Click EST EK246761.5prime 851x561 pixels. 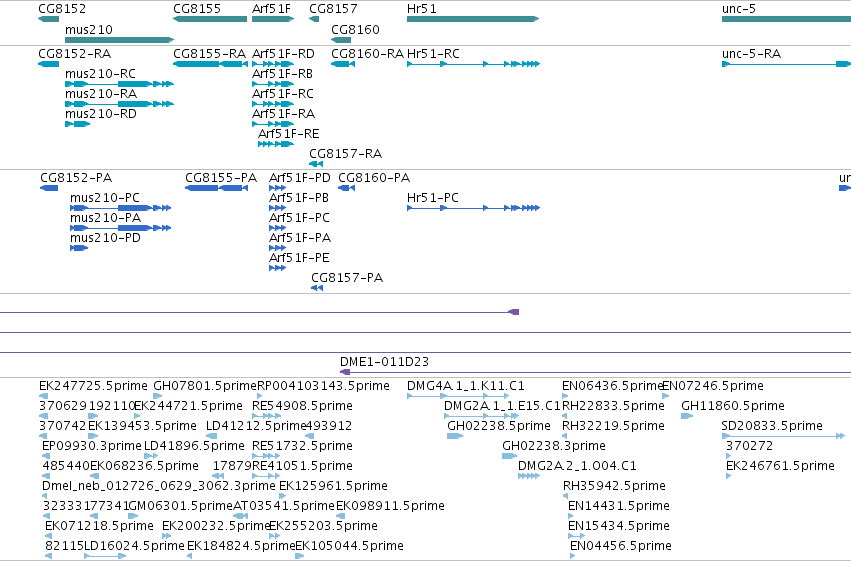click(x=780, y=466)
